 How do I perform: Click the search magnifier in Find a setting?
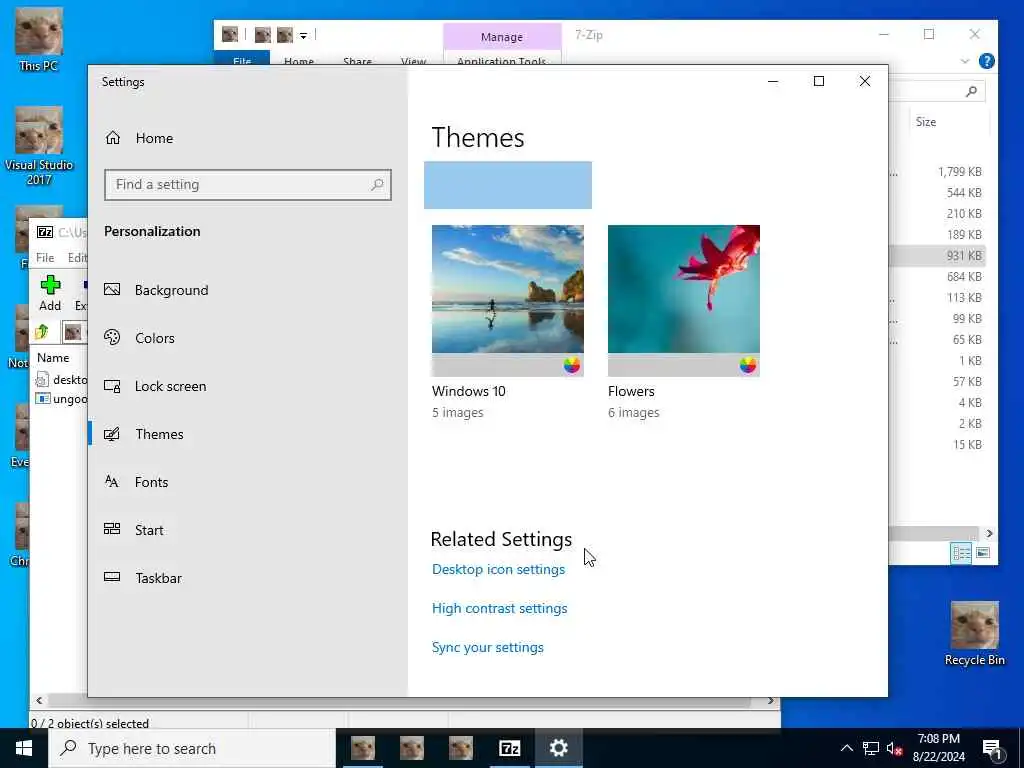pyautogui.click(x=377, y=185)
